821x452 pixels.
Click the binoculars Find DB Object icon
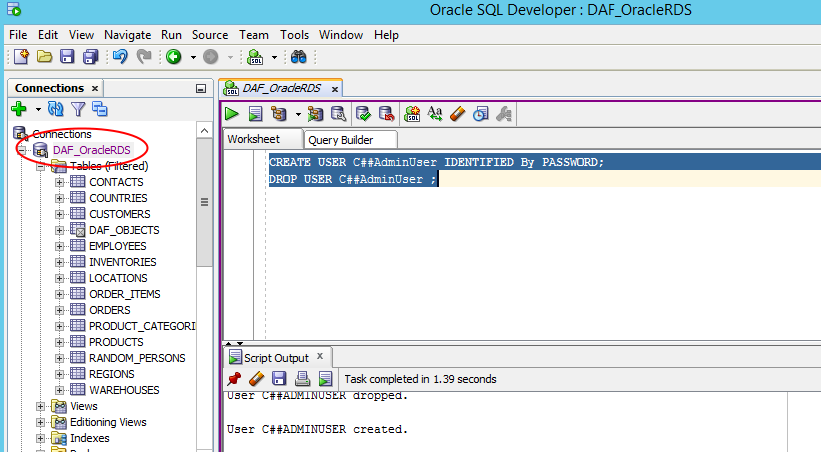coord(298,57)
